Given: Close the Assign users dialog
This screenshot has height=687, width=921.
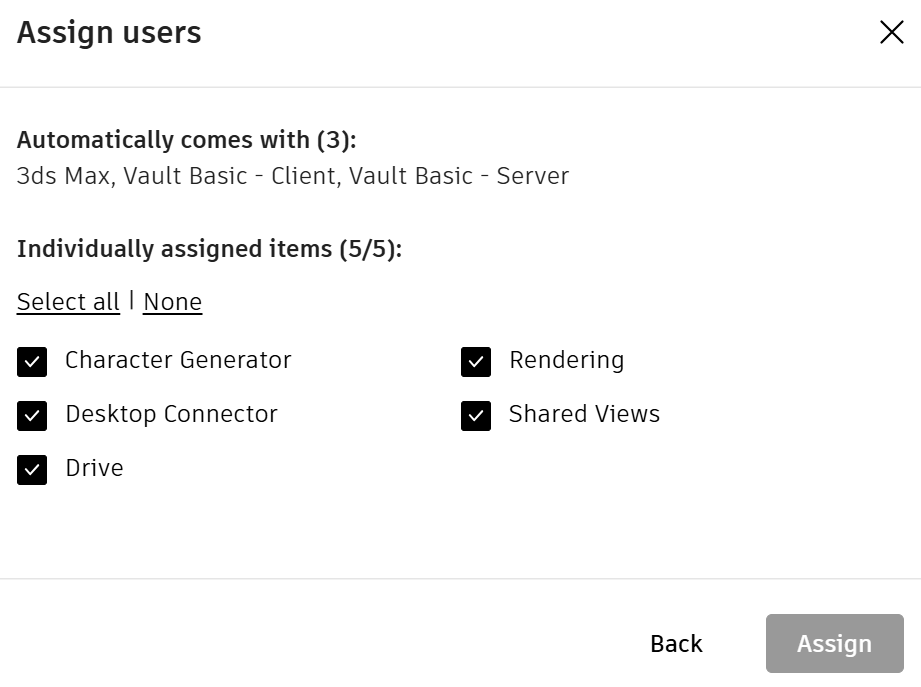Looking at the screenshot, I should pyautogui.click(x=891, y=33).
